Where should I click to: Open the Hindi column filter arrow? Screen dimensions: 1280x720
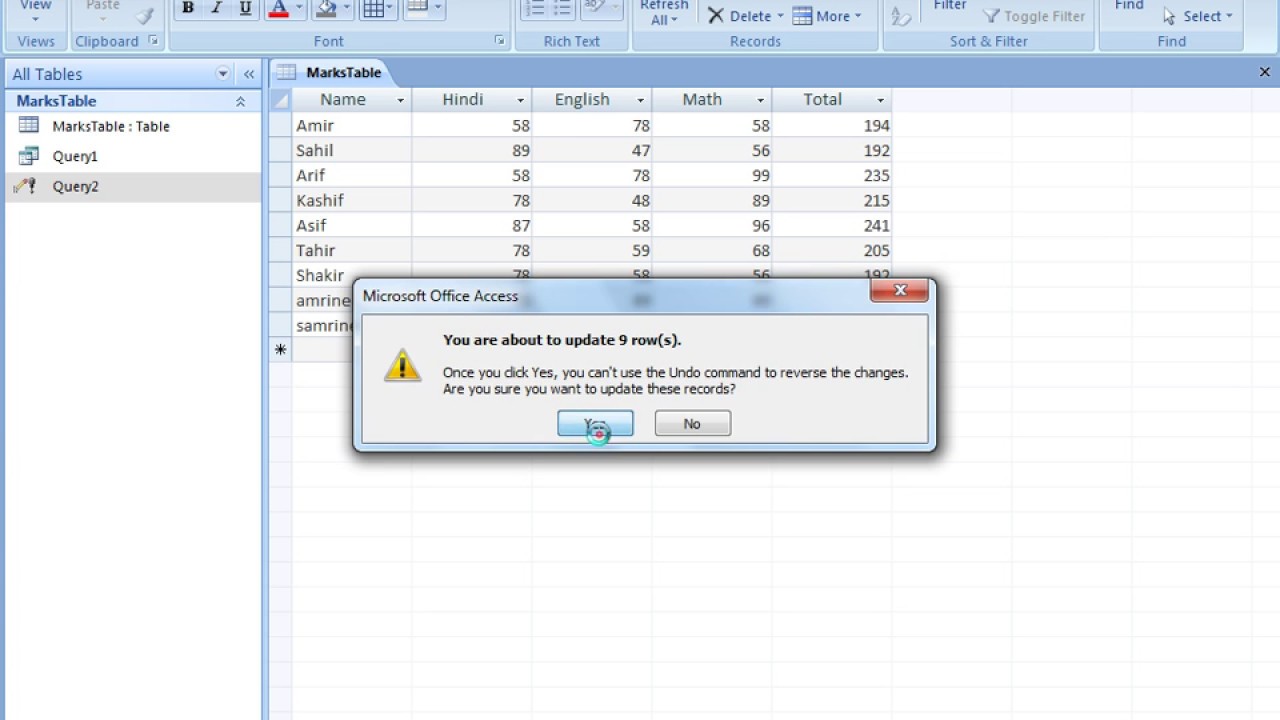pos(520,100)
